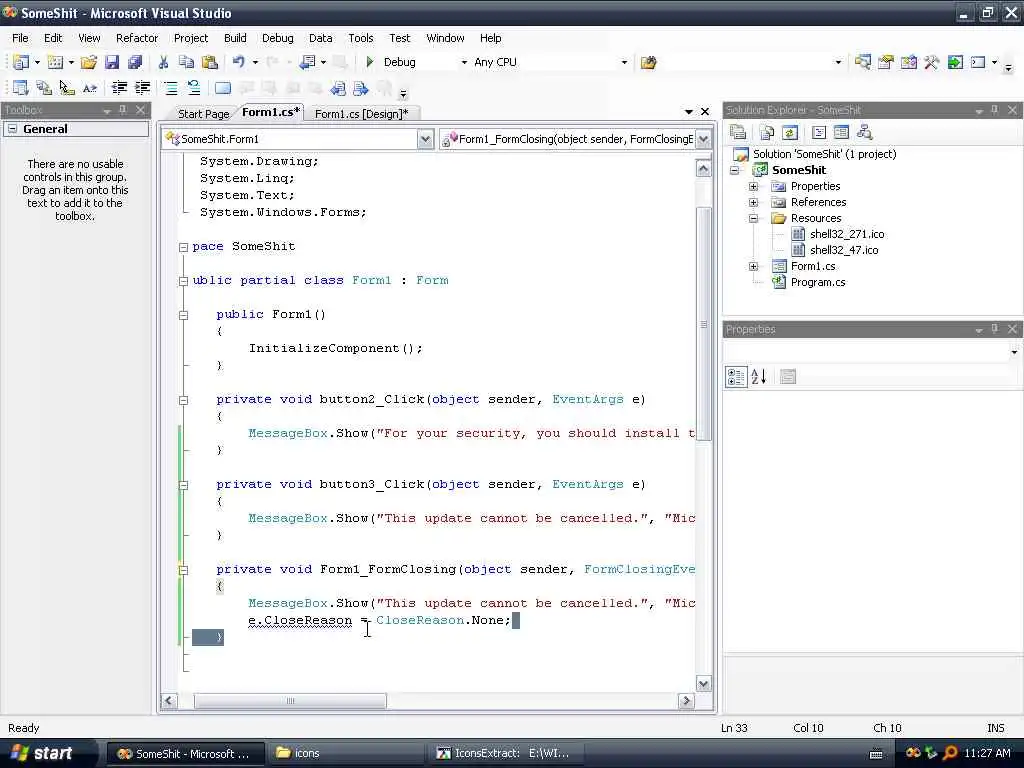The width and height of the screenshot is (1024, 768).
Task: Click Solution Explorer's Properties icon
Action: [x=738, y=132]
